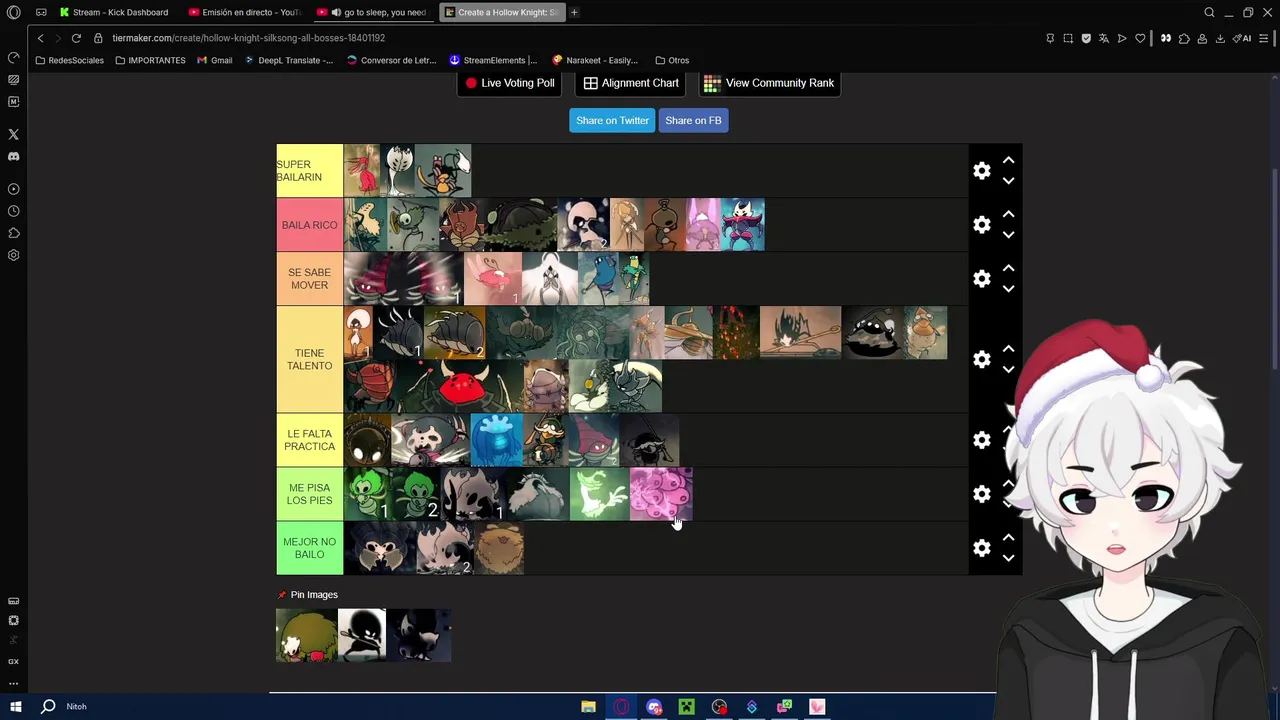
Task: Move MEJOR NO BAILO tier up
Action: (1008, 538)
